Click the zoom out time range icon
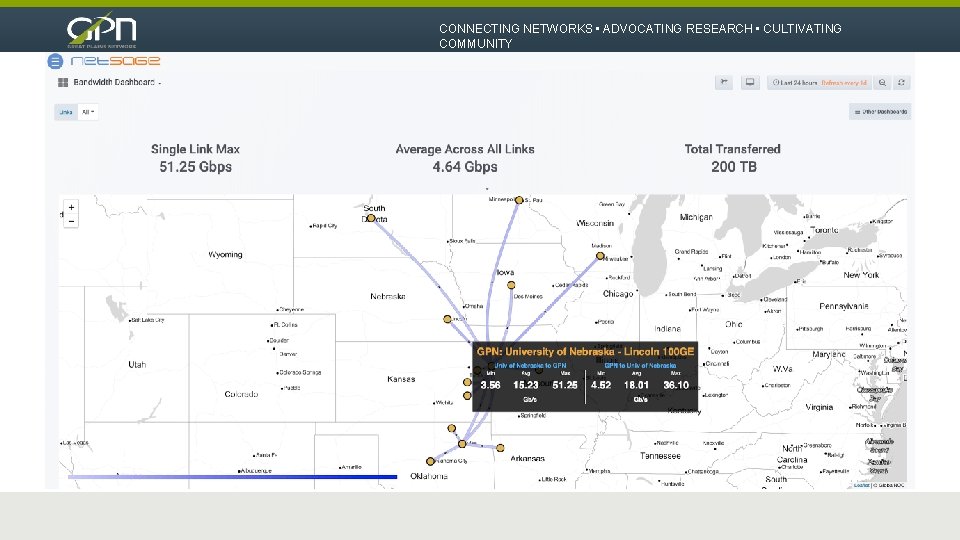This screenshot has width=960, height=540. click(882, 83)
